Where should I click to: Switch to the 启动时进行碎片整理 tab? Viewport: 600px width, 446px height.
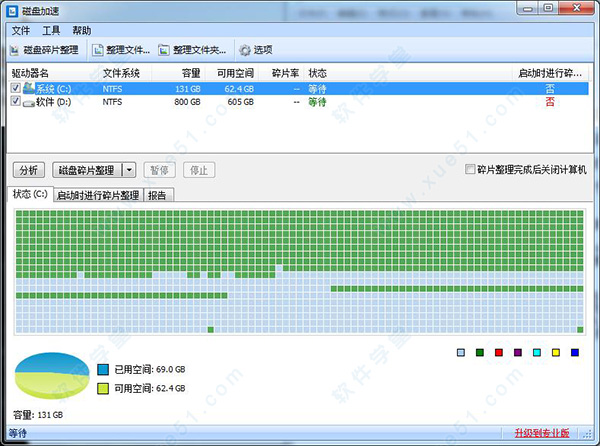pos(98,195)
